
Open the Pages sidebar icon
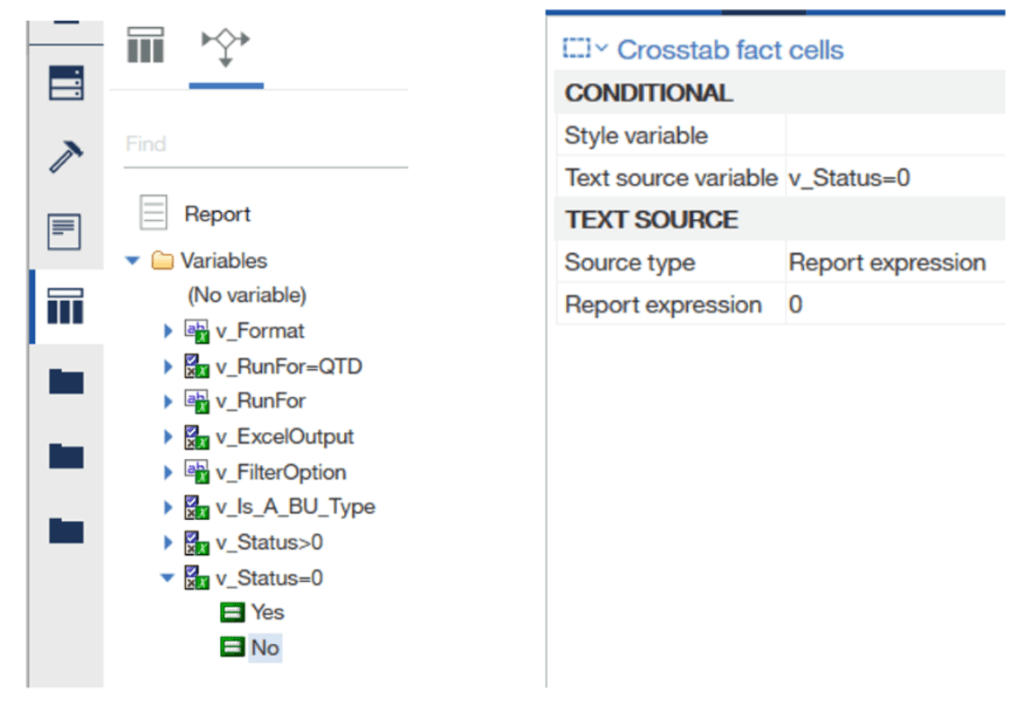65,231
